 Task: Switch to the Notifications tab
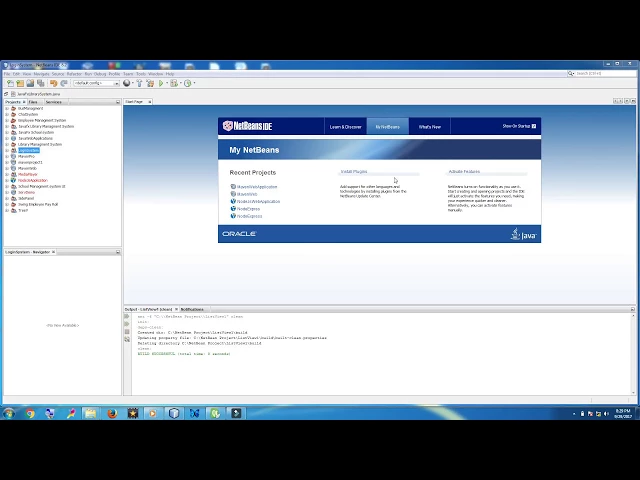[192, 309]
